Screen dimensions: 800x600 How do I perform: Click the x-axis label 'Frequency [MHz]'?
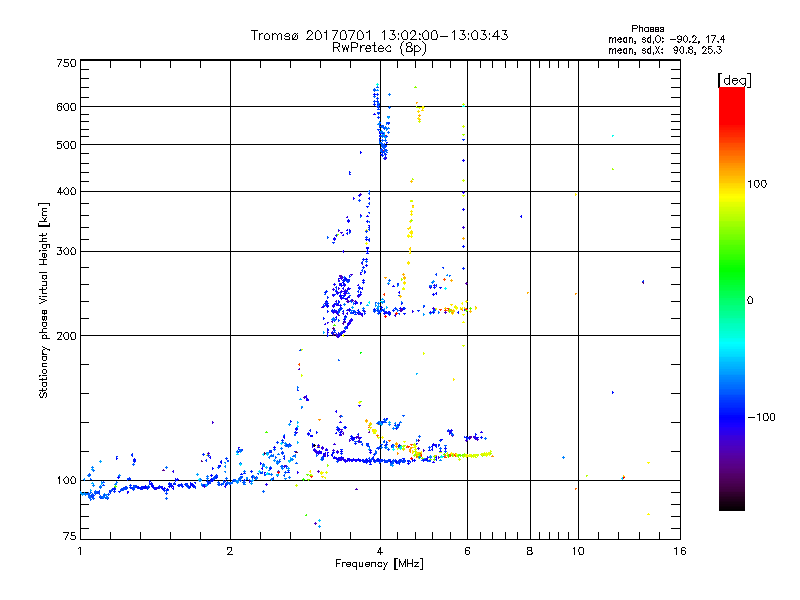coord(379,564)
